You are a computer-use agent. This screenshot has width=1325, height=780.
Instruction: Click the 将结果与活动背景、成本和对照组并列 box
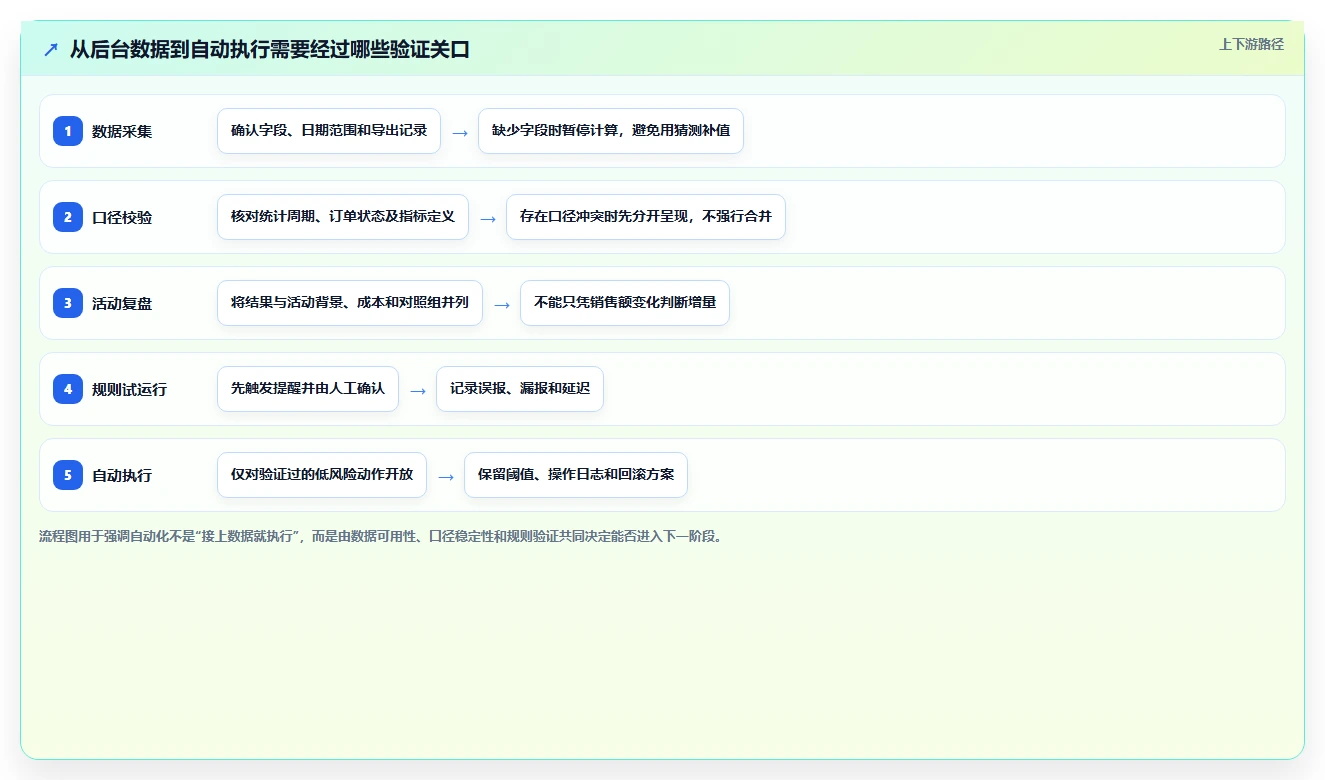click(350, 303)
